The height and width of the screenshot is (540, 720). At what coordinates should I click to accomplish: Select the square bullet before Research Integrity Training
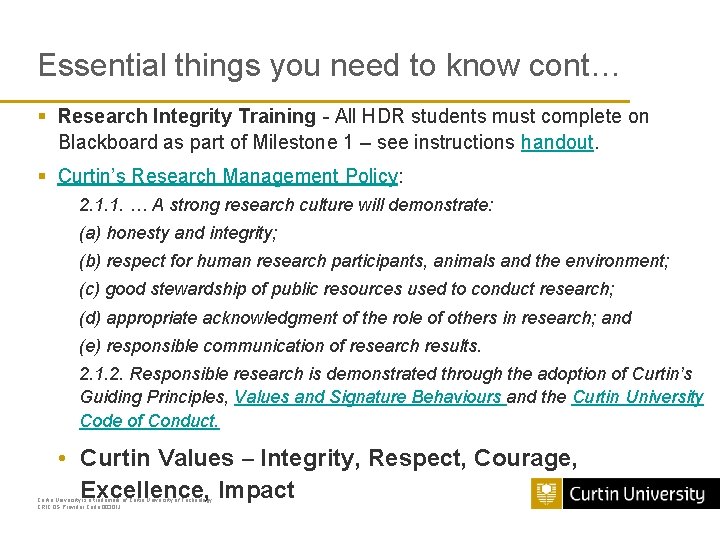click(42, 116)
